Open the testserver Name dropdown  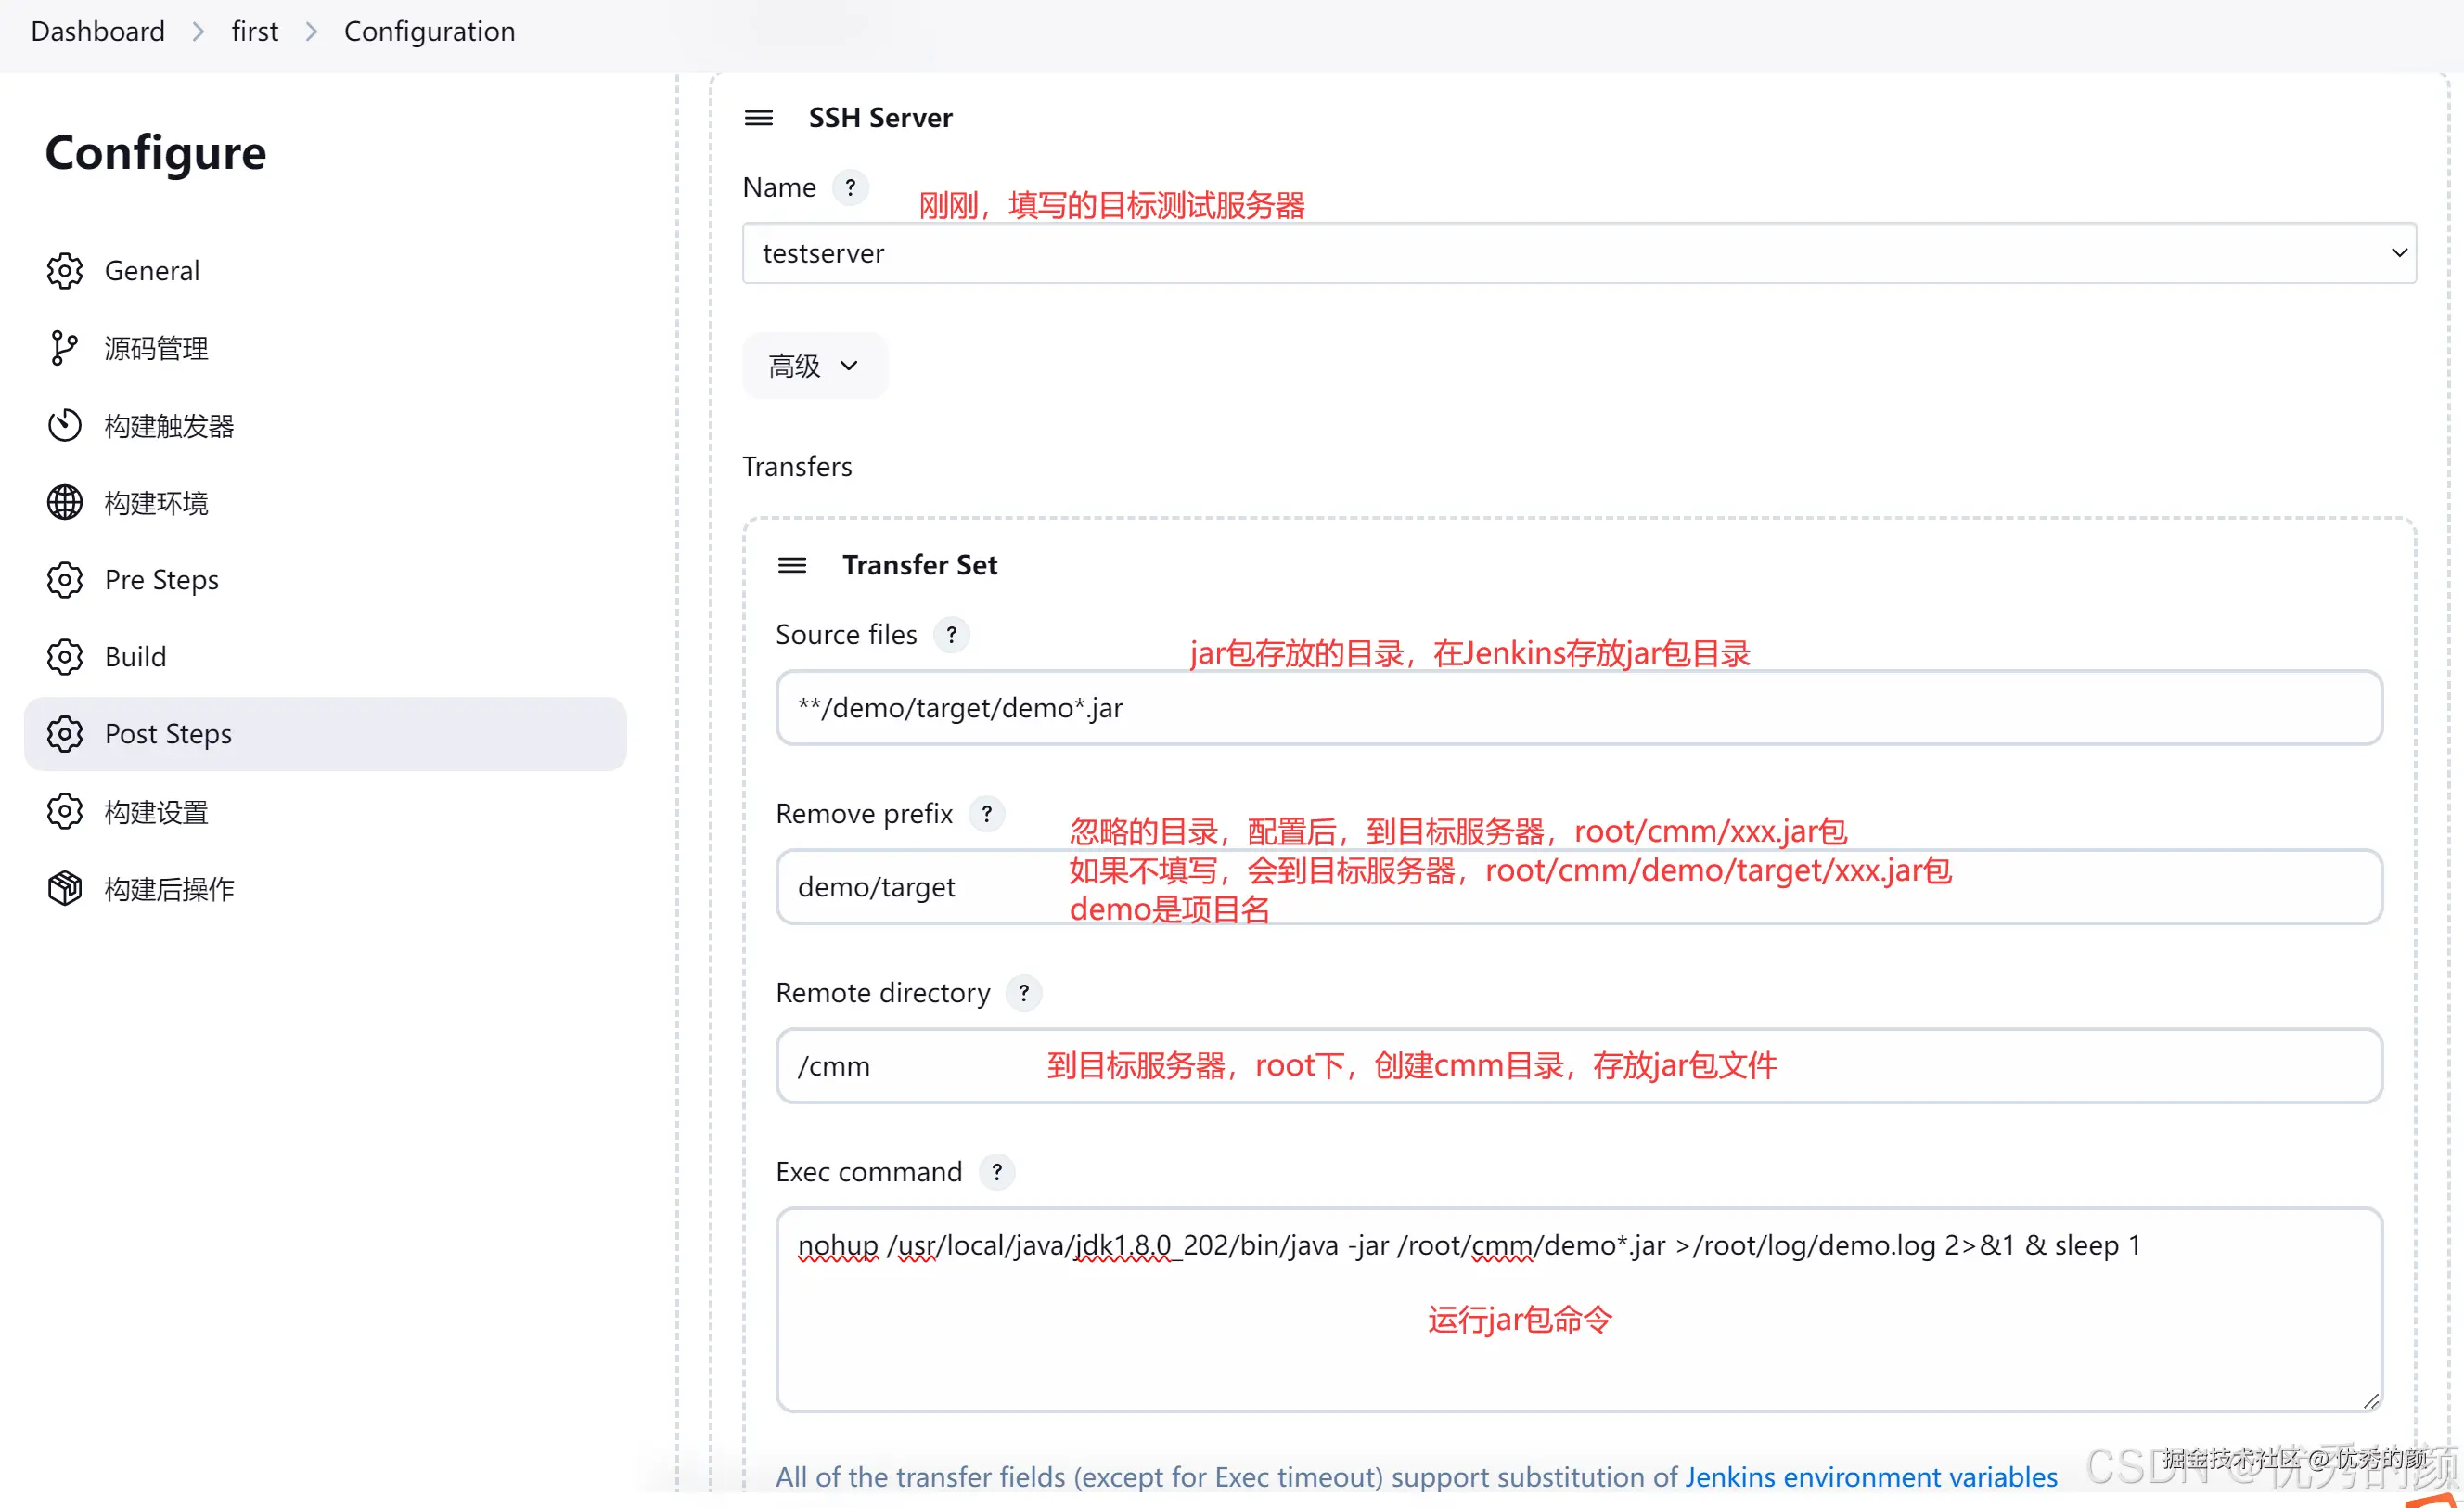[1578, 253]
